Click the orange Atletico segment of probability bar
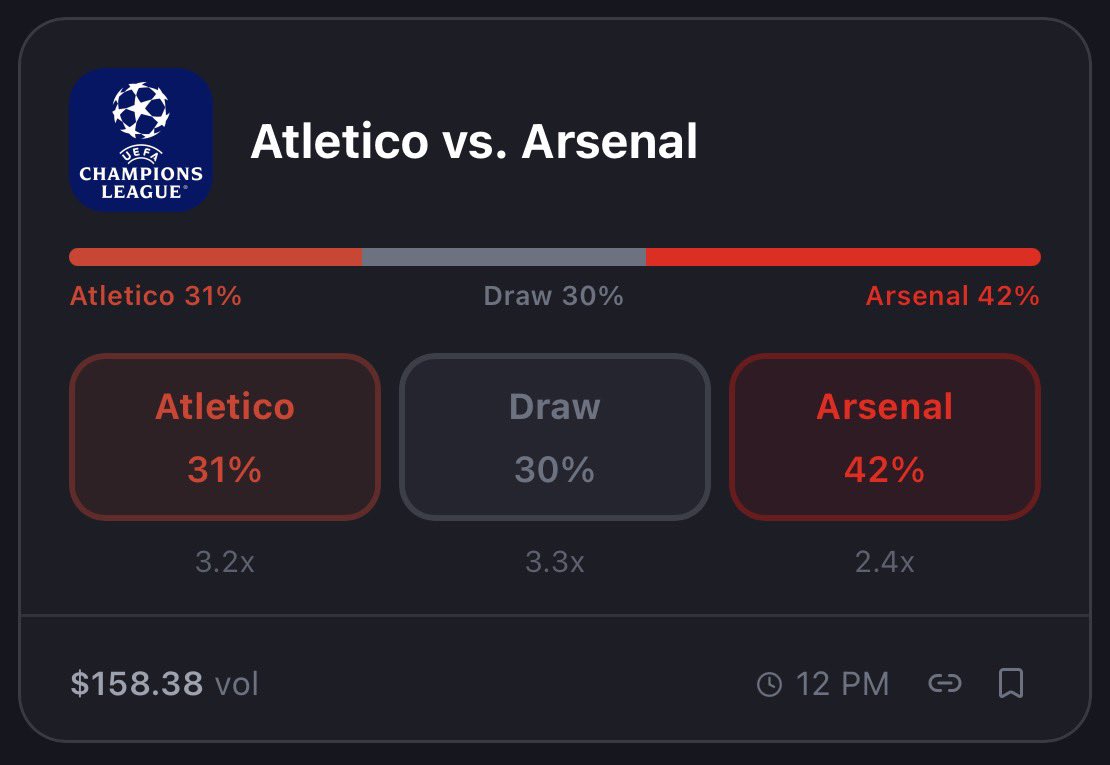The image size is (1110, 765). (215, 257)
